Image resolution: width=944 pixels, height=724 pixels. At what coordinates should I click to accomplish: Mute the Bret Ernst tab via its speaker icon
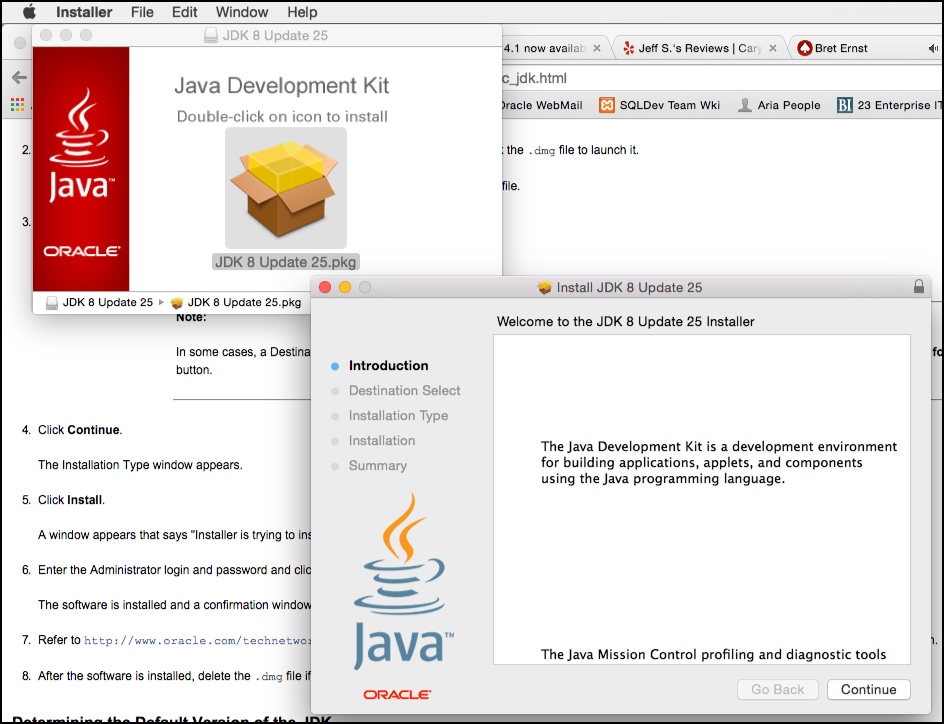931,47
